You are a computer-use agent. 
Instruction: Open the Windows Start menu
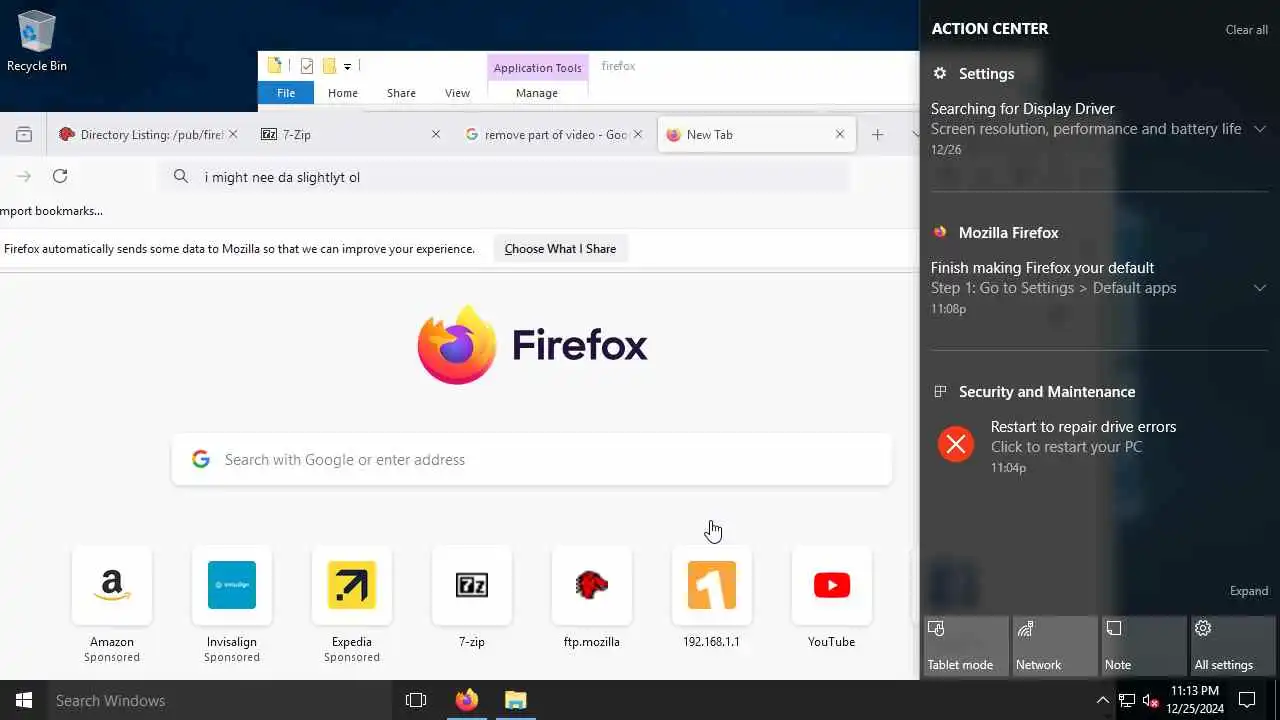pos(24,700)
